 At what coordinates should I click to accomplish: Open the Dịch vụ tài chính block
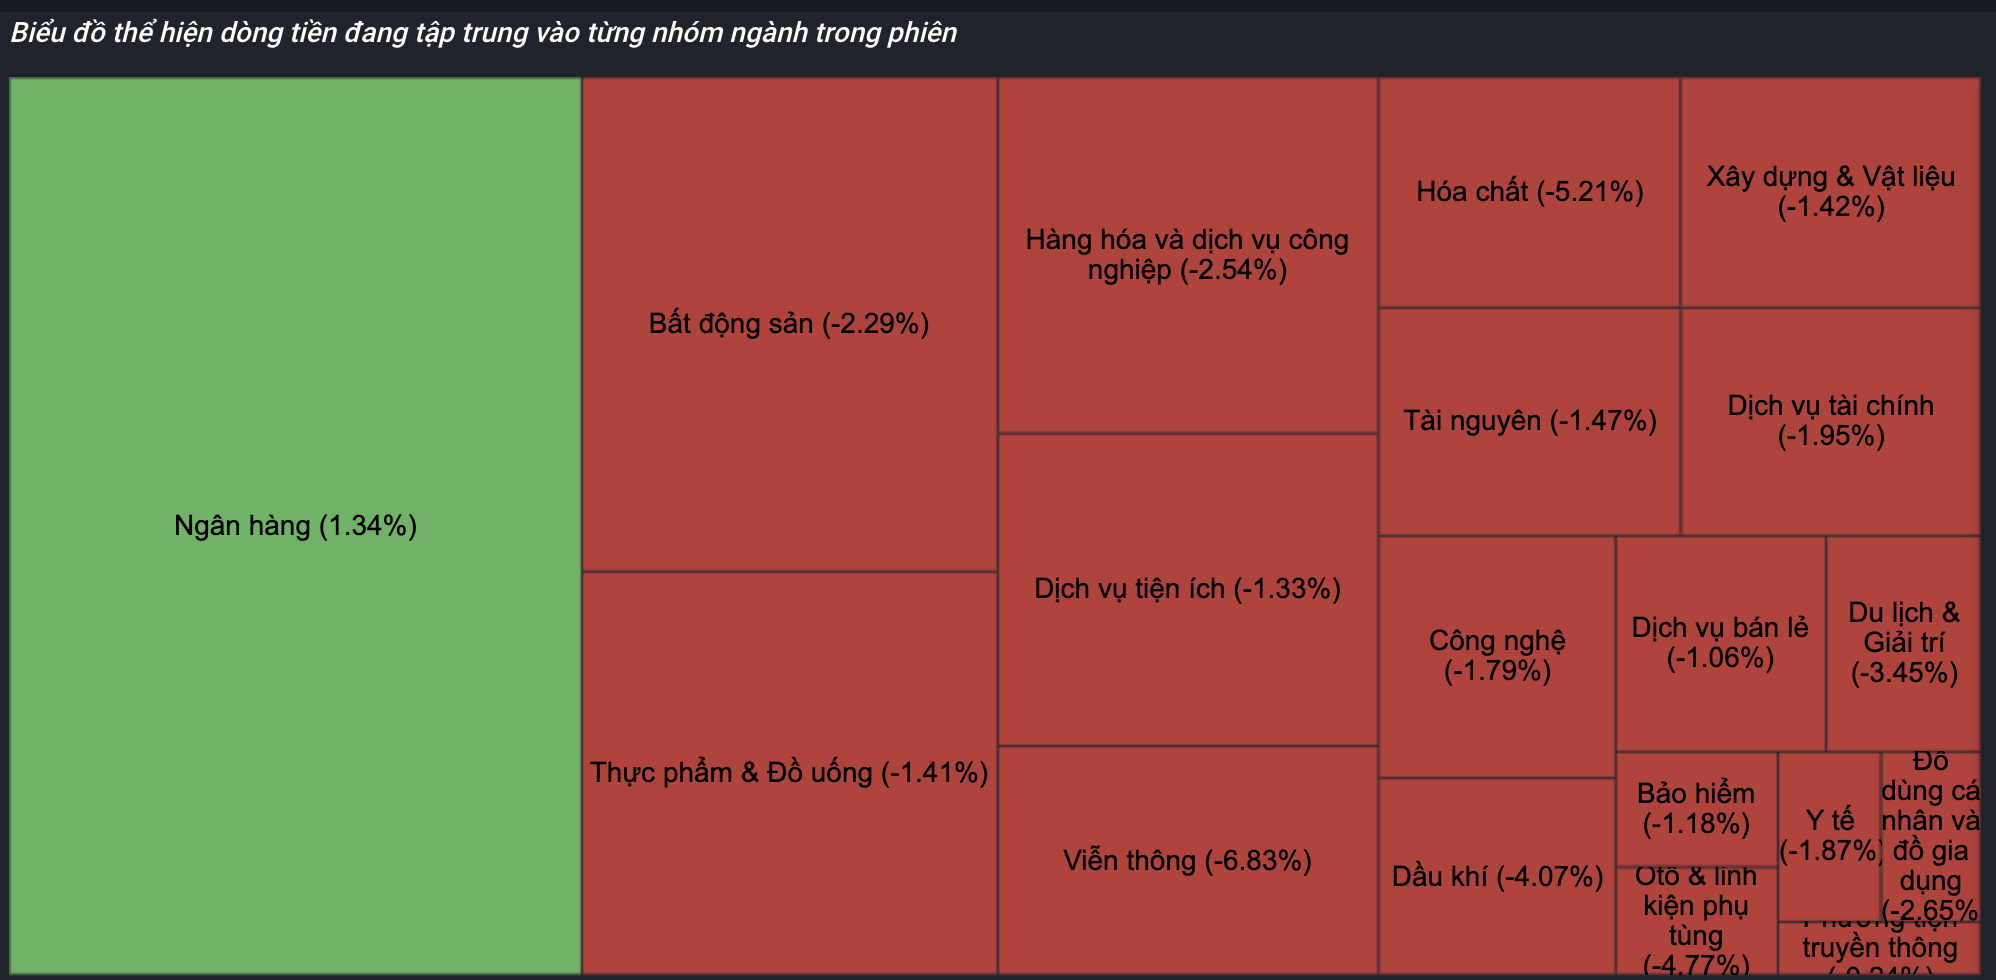pyautogui.click(x=1830, y=421)
